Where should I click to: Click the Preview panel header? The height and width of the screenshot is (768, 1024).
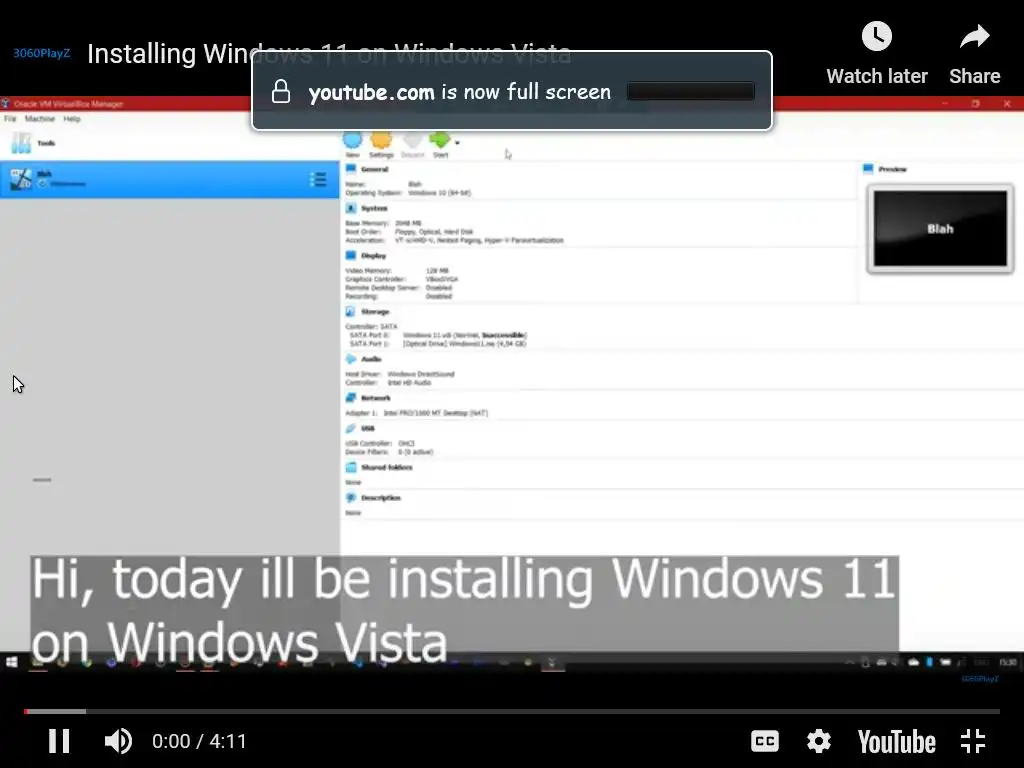click(891, 169)
